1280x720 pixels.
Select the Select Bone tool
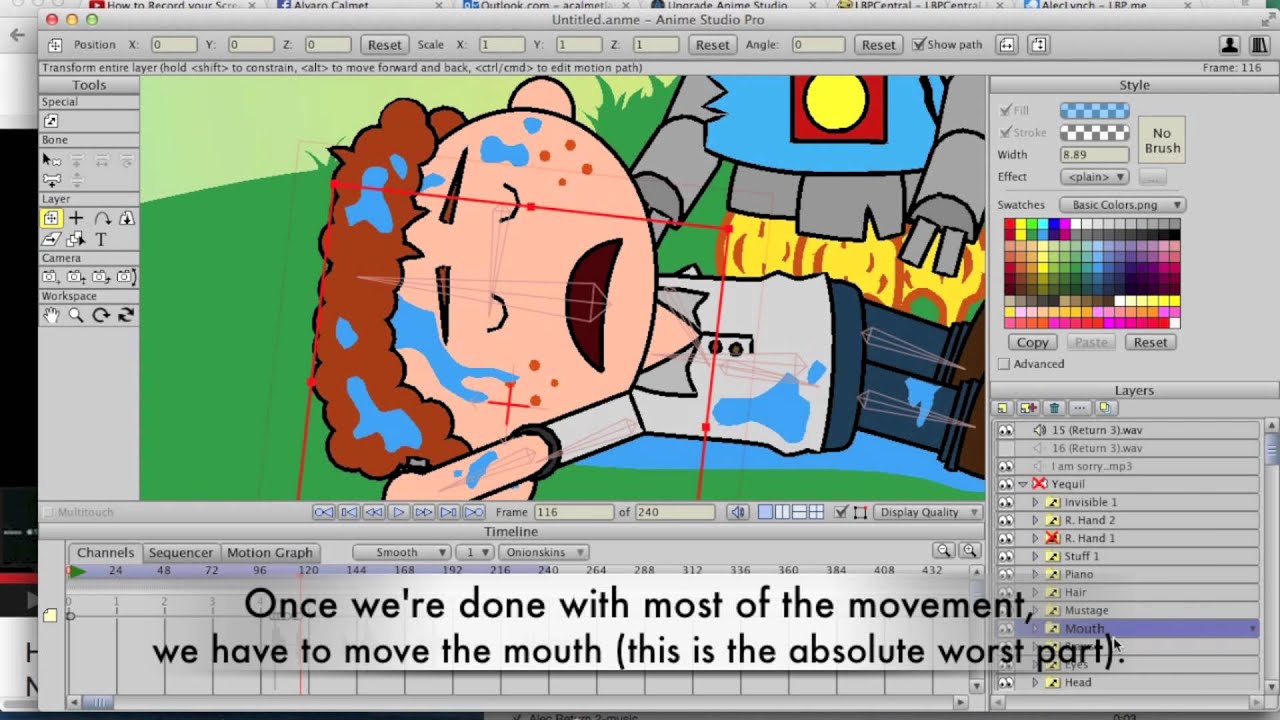[x=51, y=159]
